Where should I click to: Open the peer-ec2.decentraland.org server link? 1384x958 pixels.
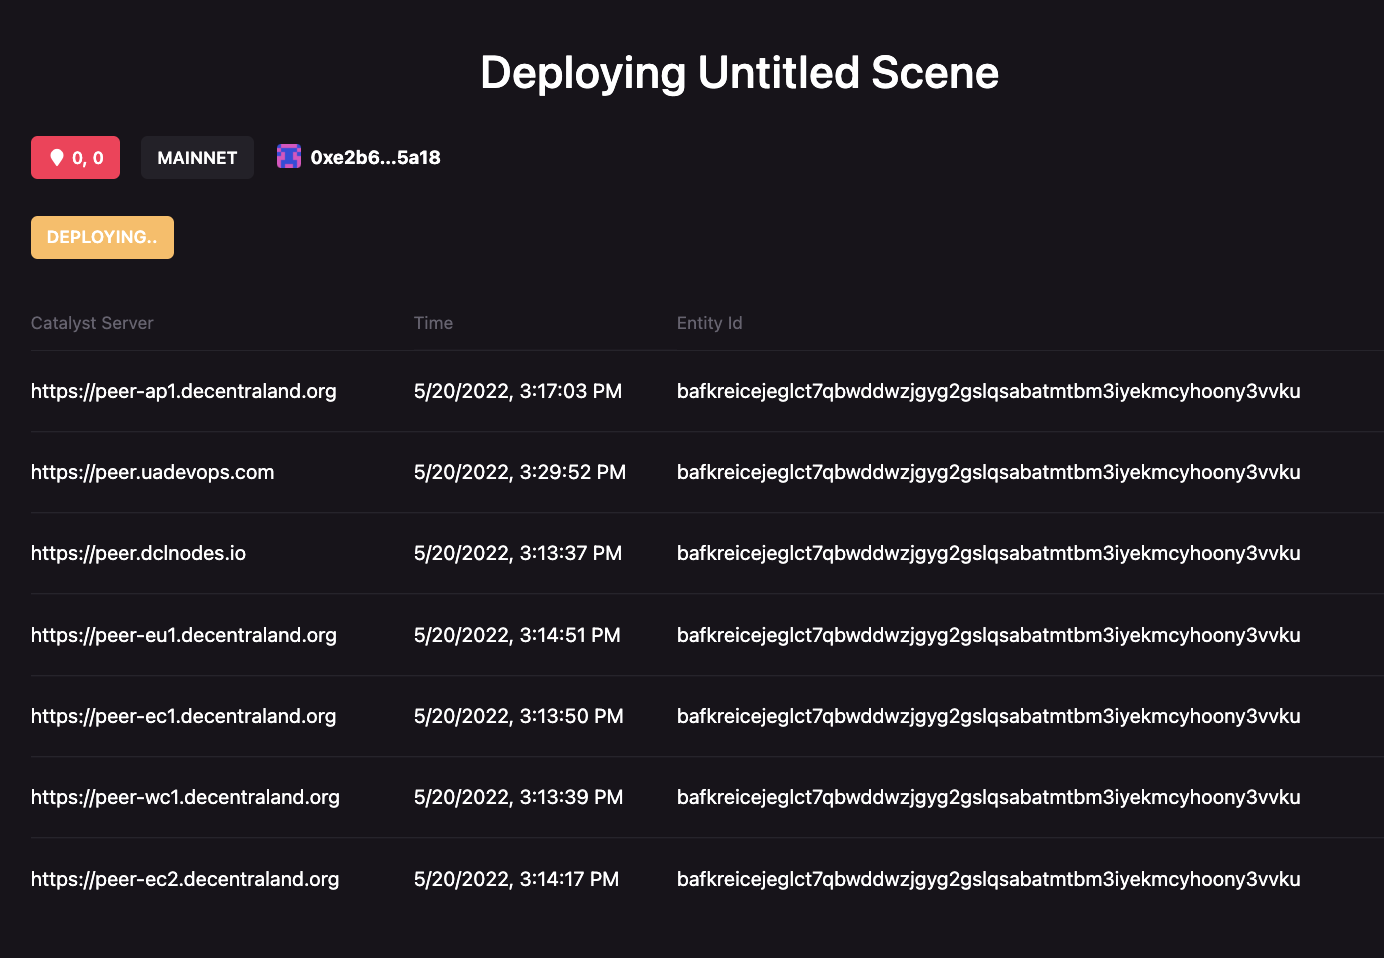click(185, 879)
